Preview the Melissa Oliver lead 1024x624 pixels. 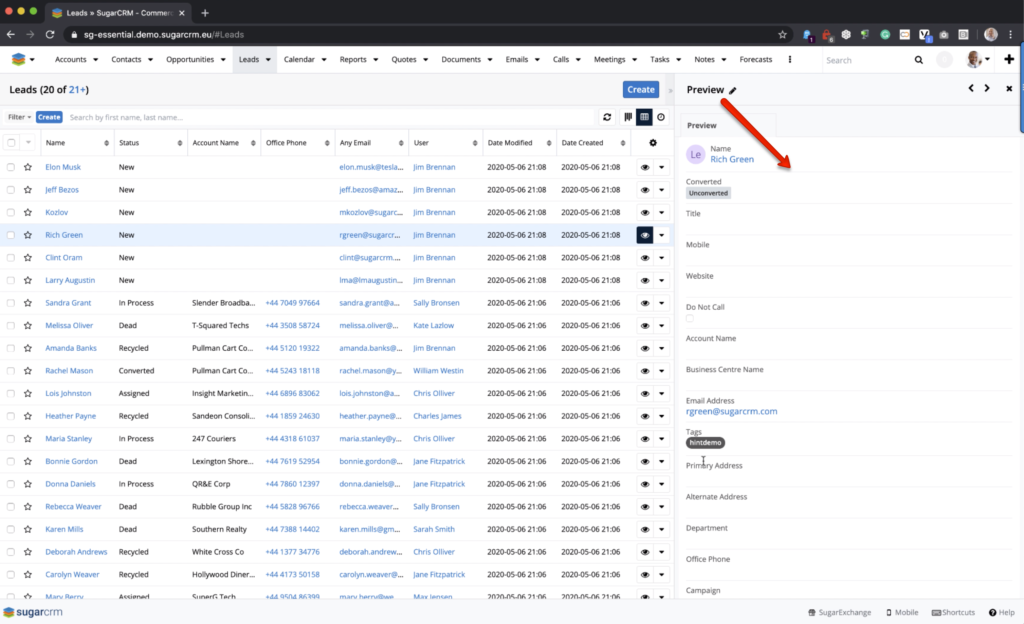pyautogui.click(x=645, y=326)
